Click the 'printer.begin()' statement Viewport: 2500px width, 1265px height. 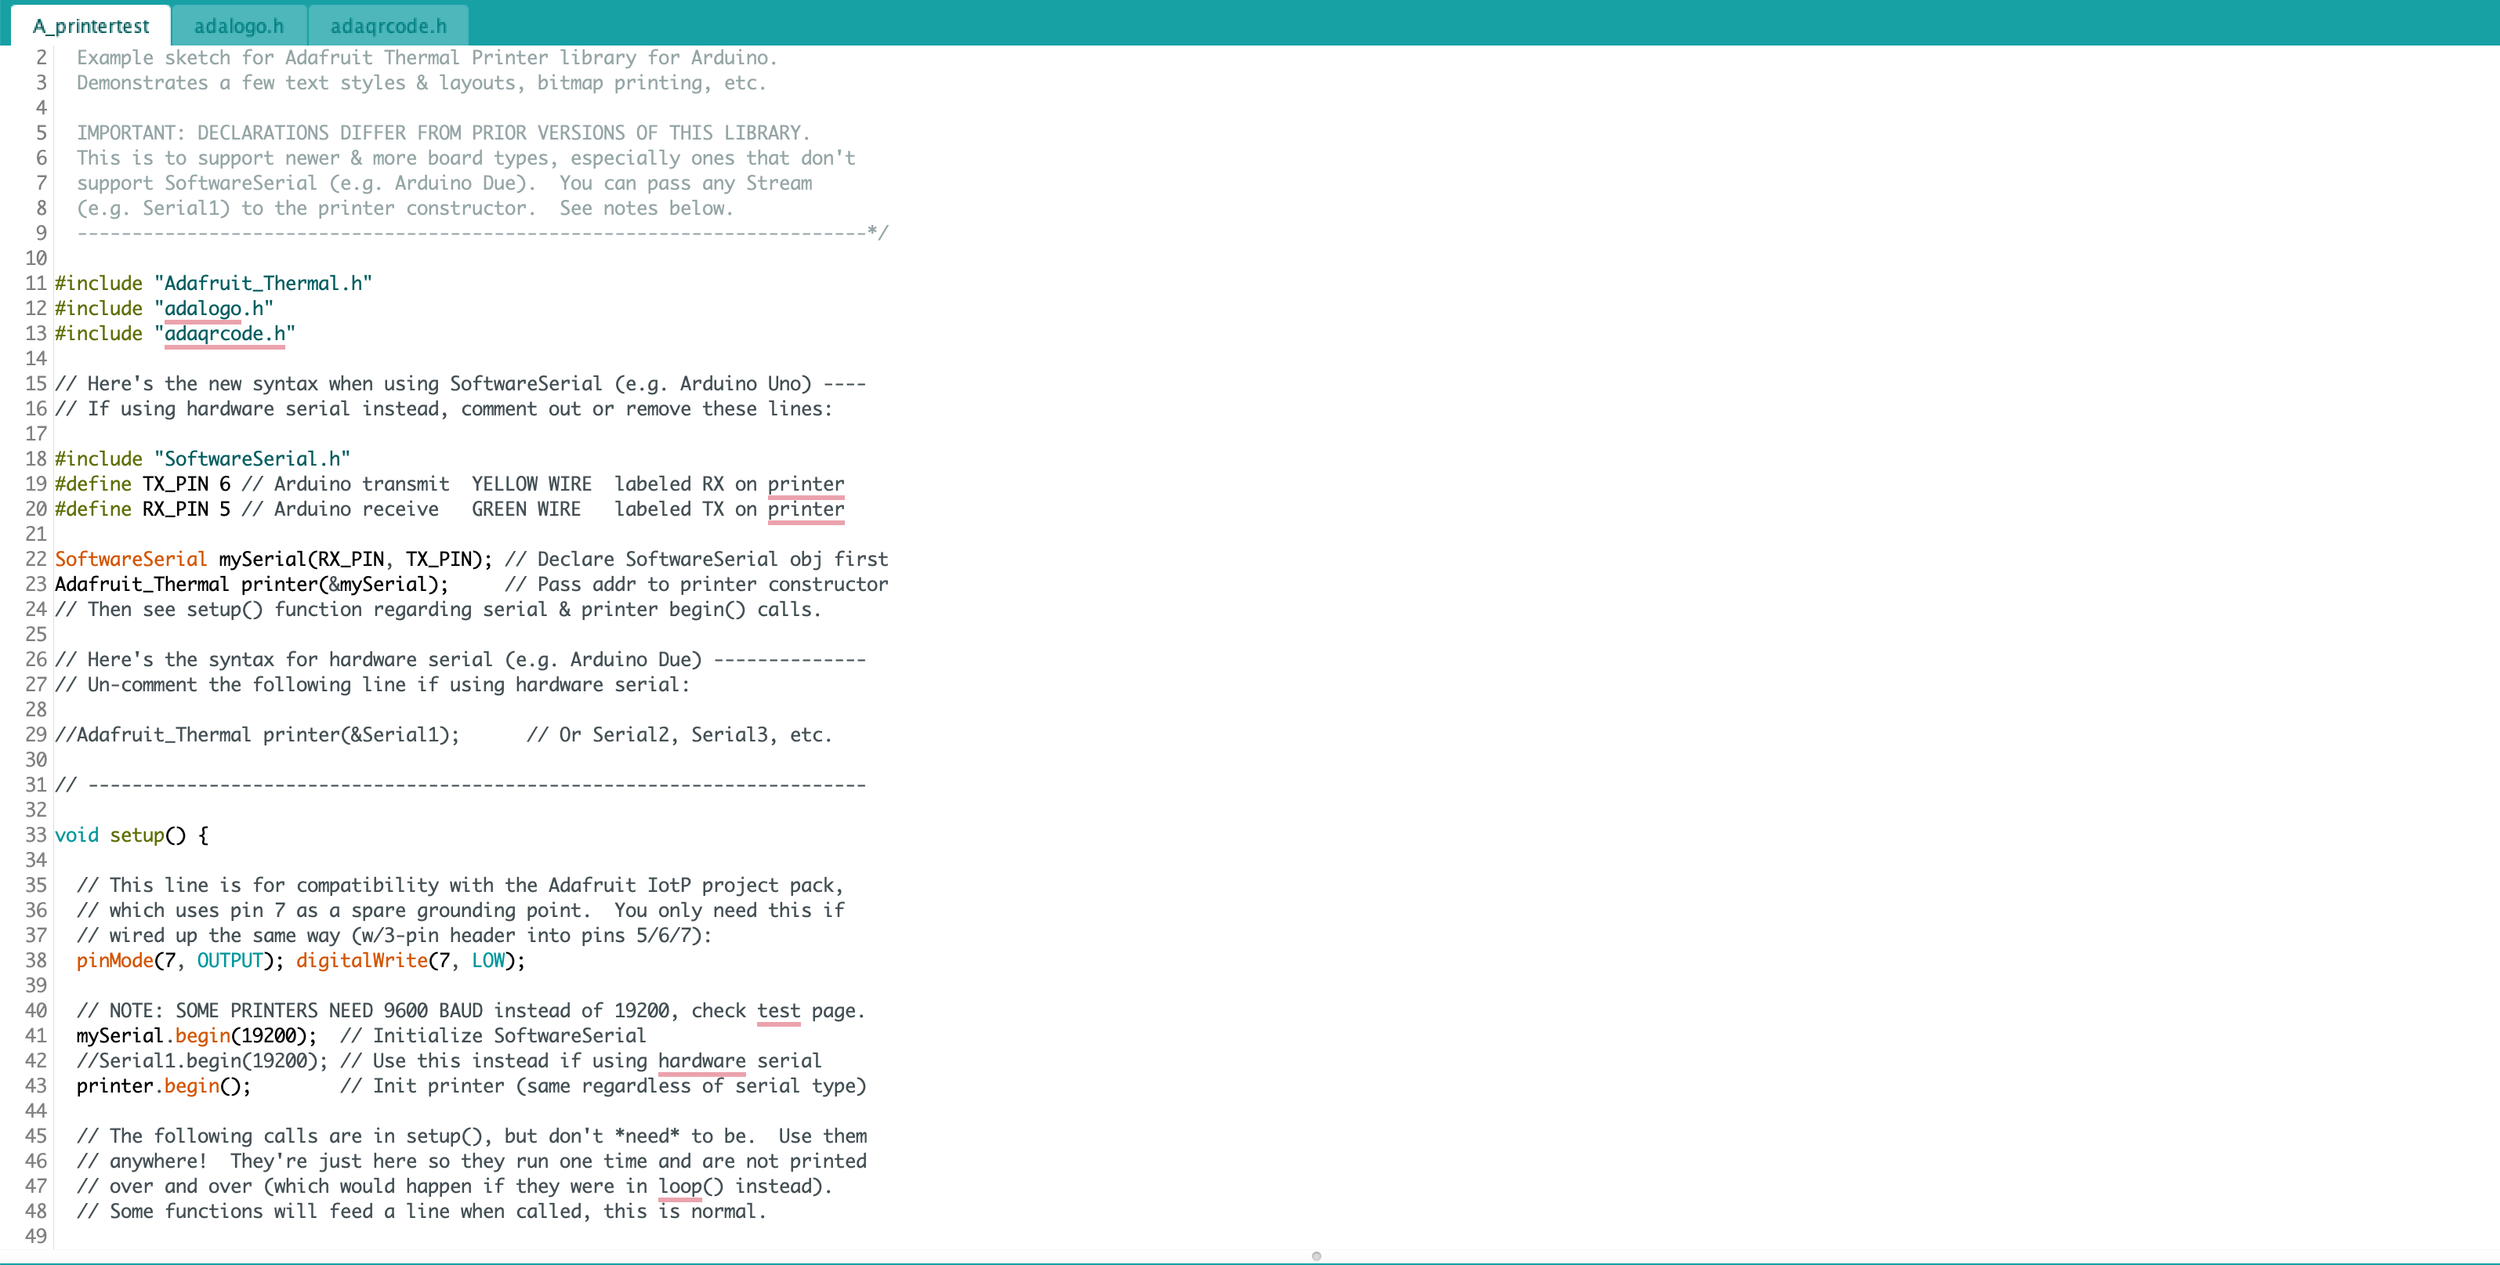click(x=163, y=1086)
